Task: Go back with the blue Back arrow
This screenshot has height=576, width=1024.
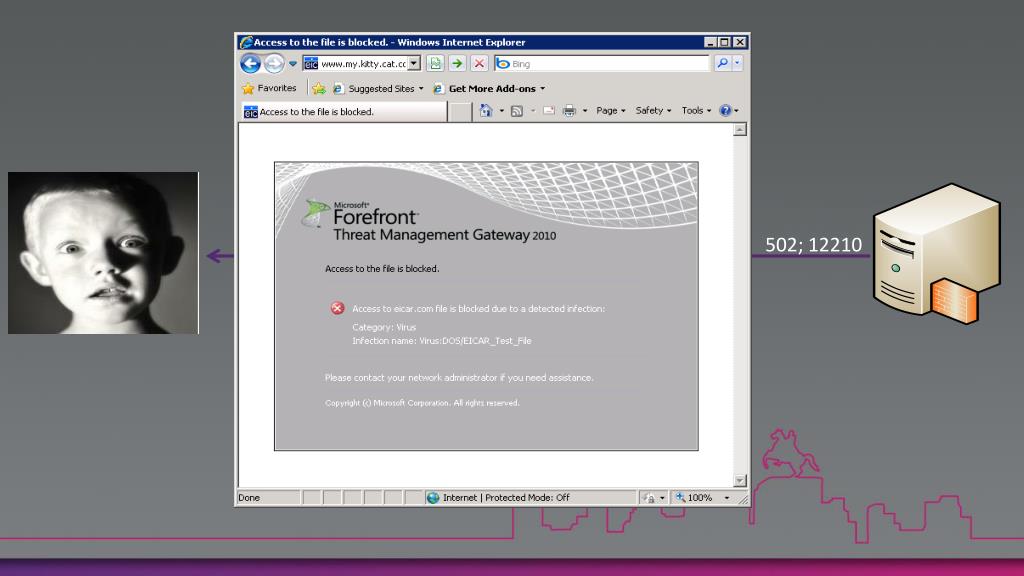Action: tap(250, 63)
